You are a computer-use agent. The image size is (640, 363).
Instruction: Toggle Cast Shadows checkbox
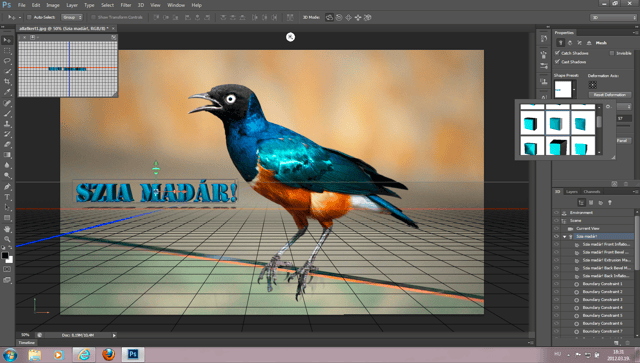(557, 62)
